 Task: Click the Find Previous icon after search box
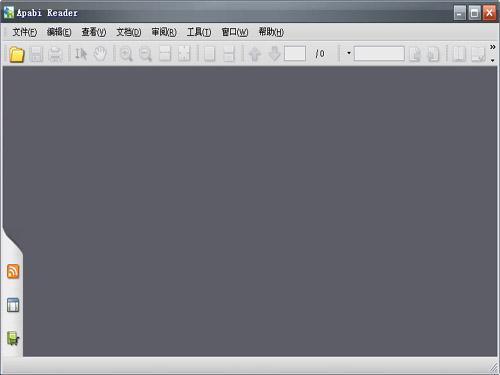click(x=415, y=54)
